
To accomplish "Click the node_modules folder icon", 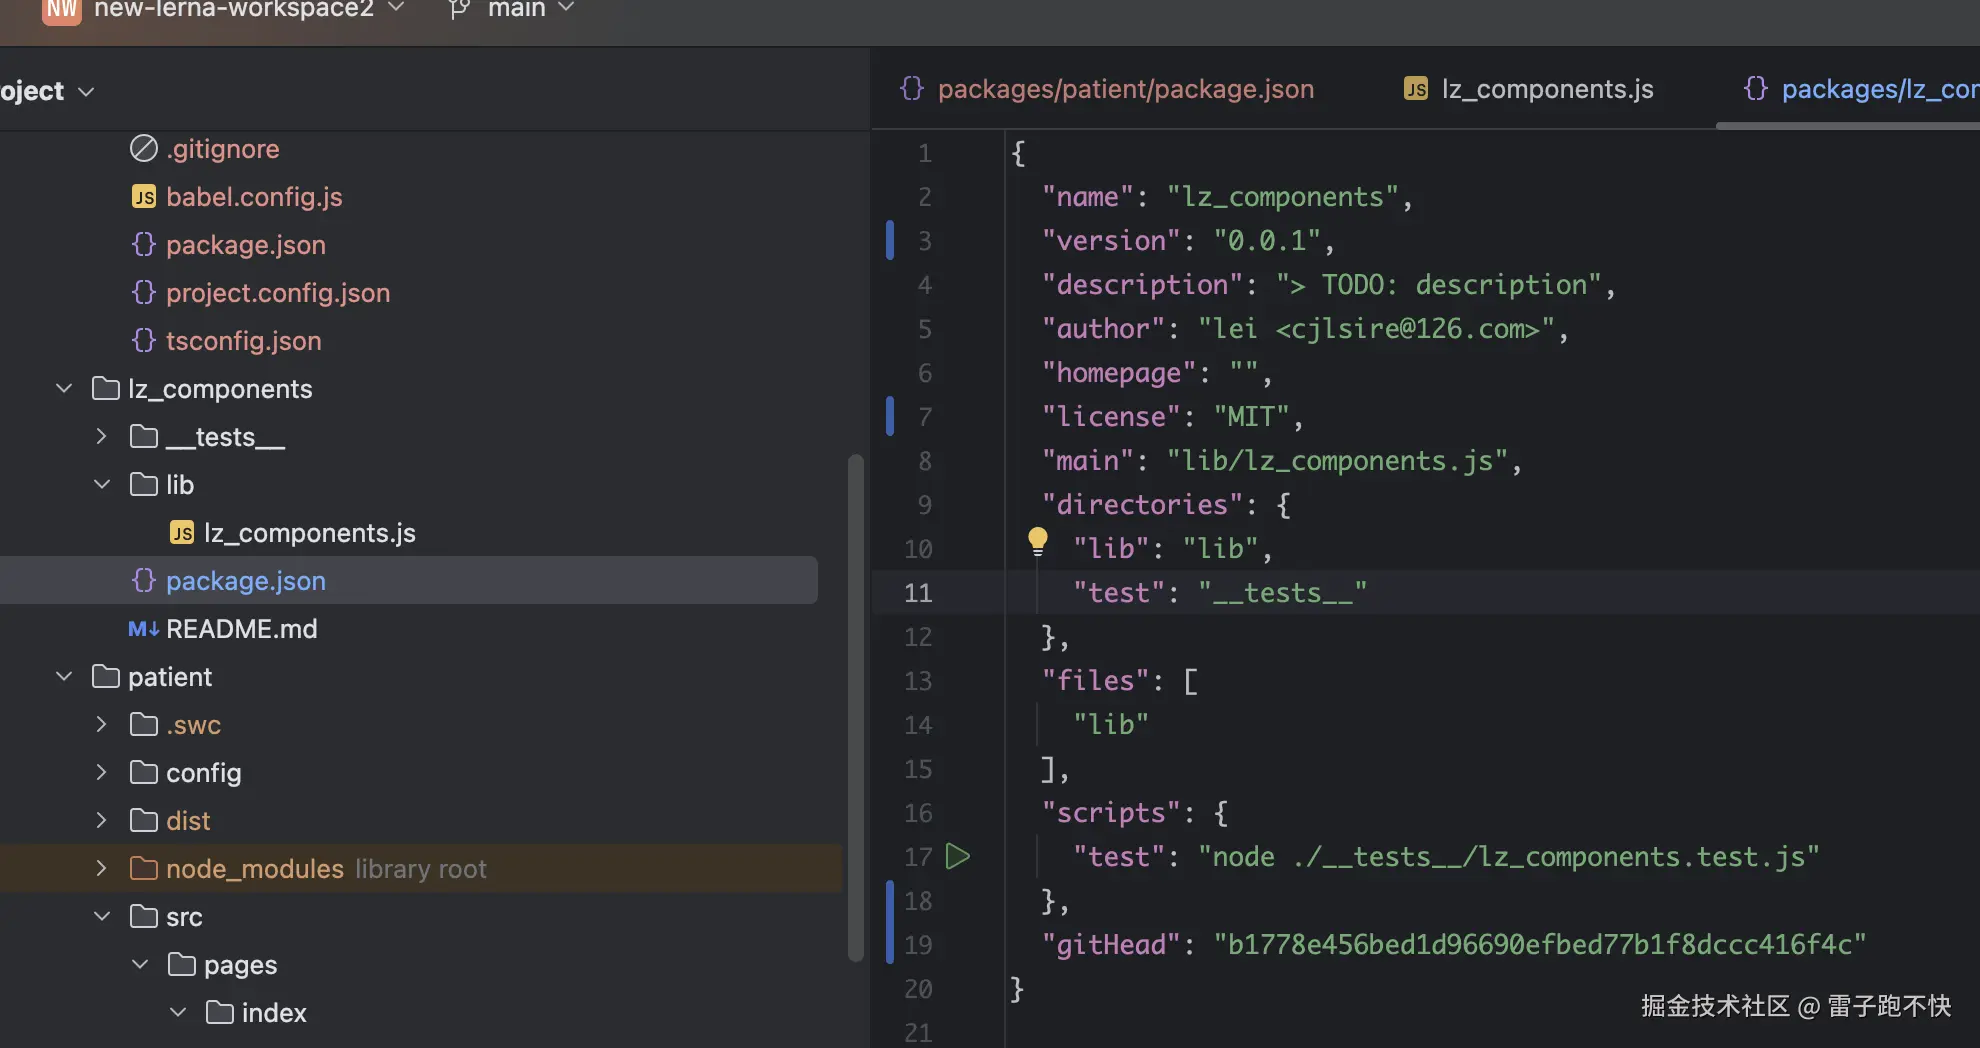I will 144,869.
